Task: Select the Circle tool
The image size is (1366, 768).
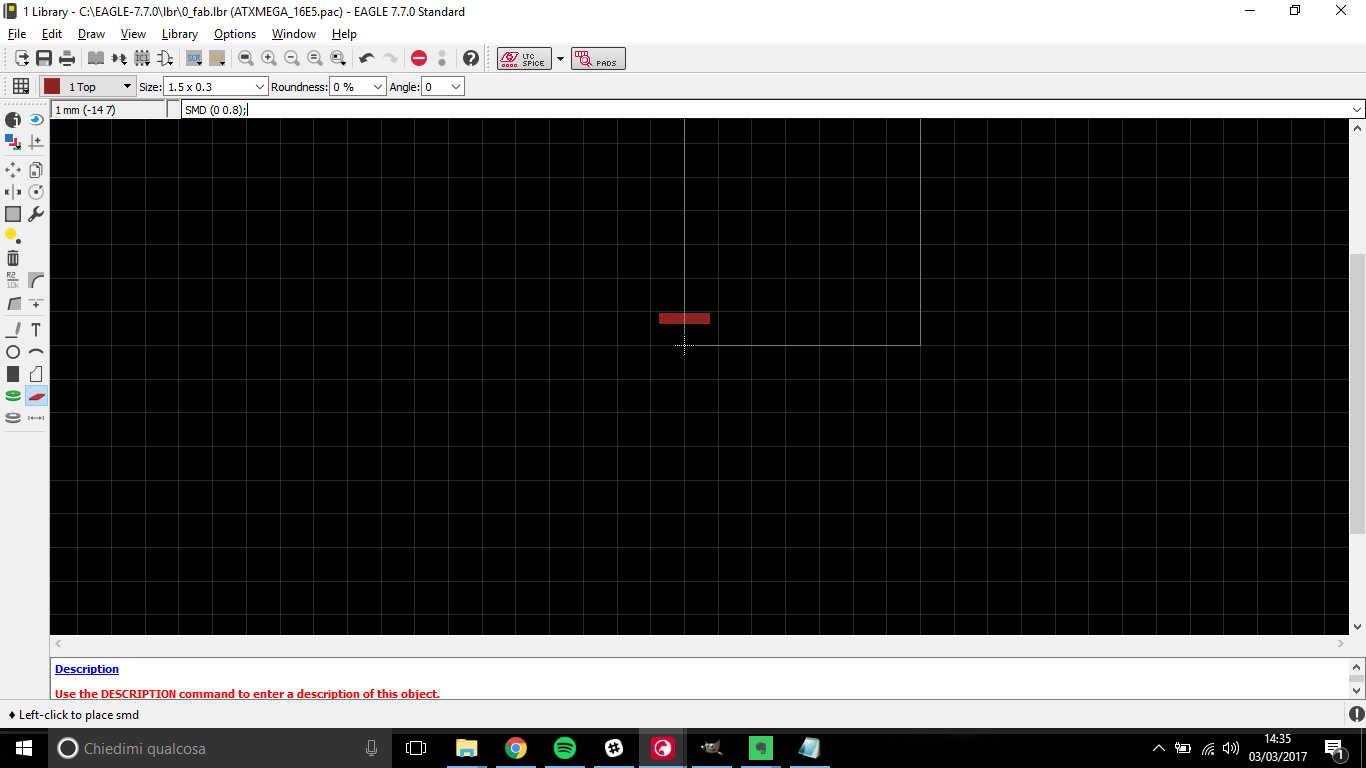Action: point(13,352)
